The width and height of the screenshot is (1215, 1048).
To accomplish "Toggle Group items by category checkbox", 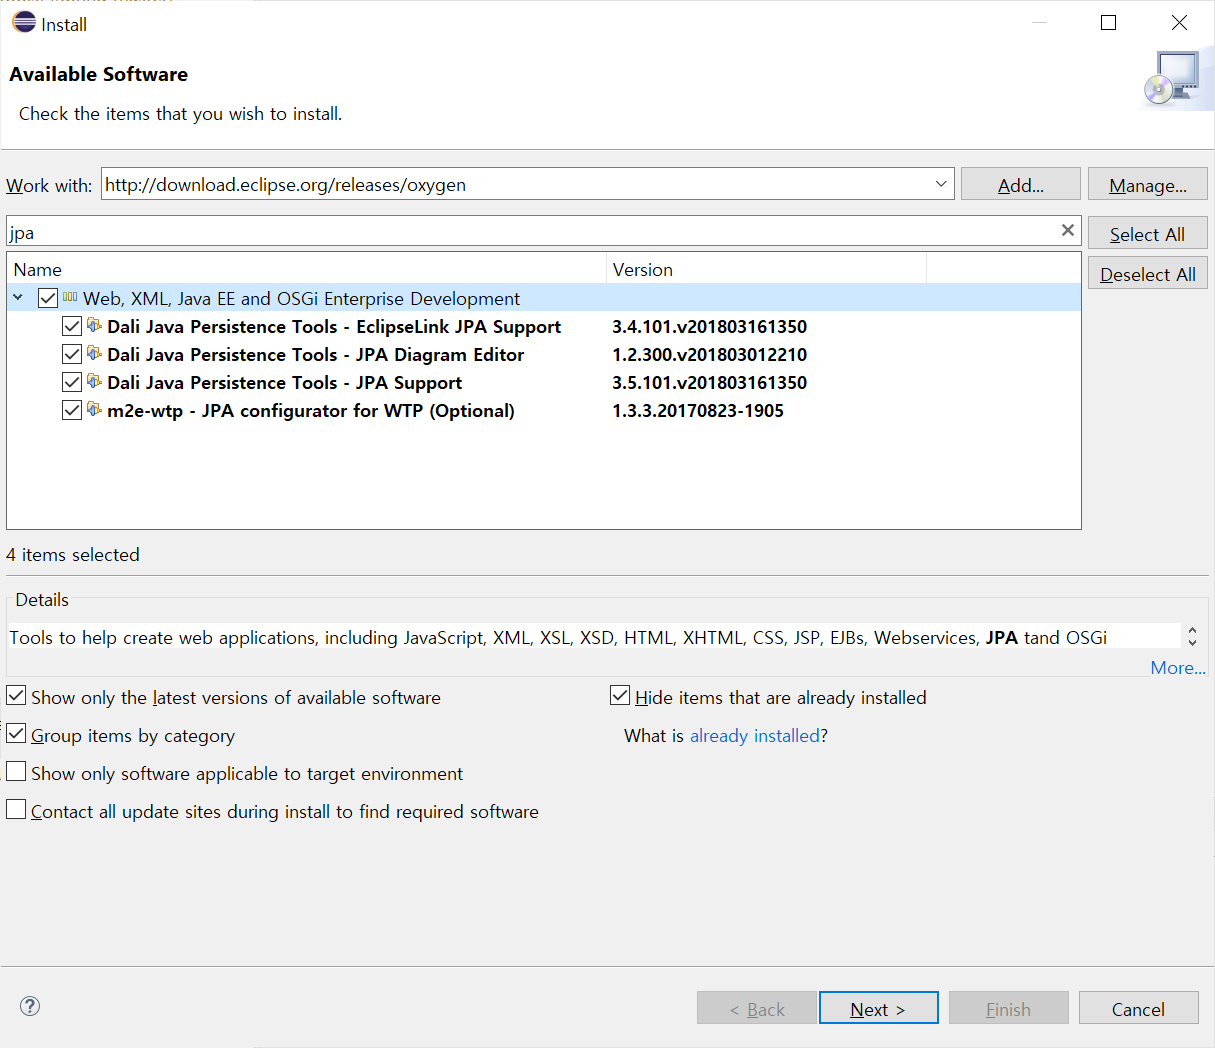I will (x=16, y=733).
